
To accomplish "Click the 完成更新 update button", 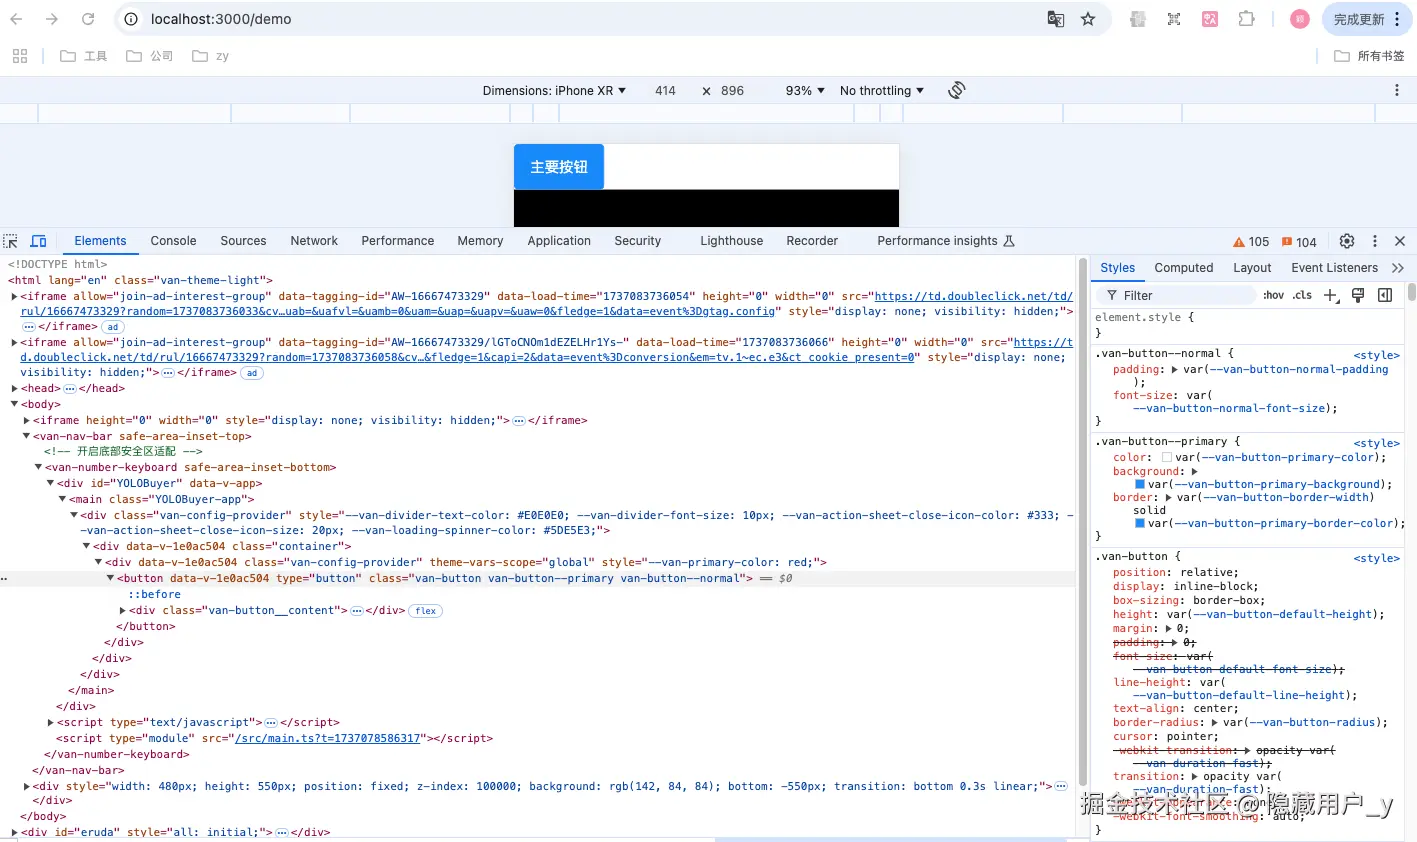I will point(1366,19).
